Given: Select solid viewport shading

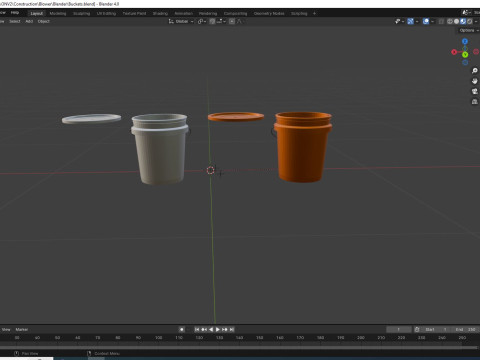Looking at the screenshot, I should pyautogui.click(x=456, y=21).
